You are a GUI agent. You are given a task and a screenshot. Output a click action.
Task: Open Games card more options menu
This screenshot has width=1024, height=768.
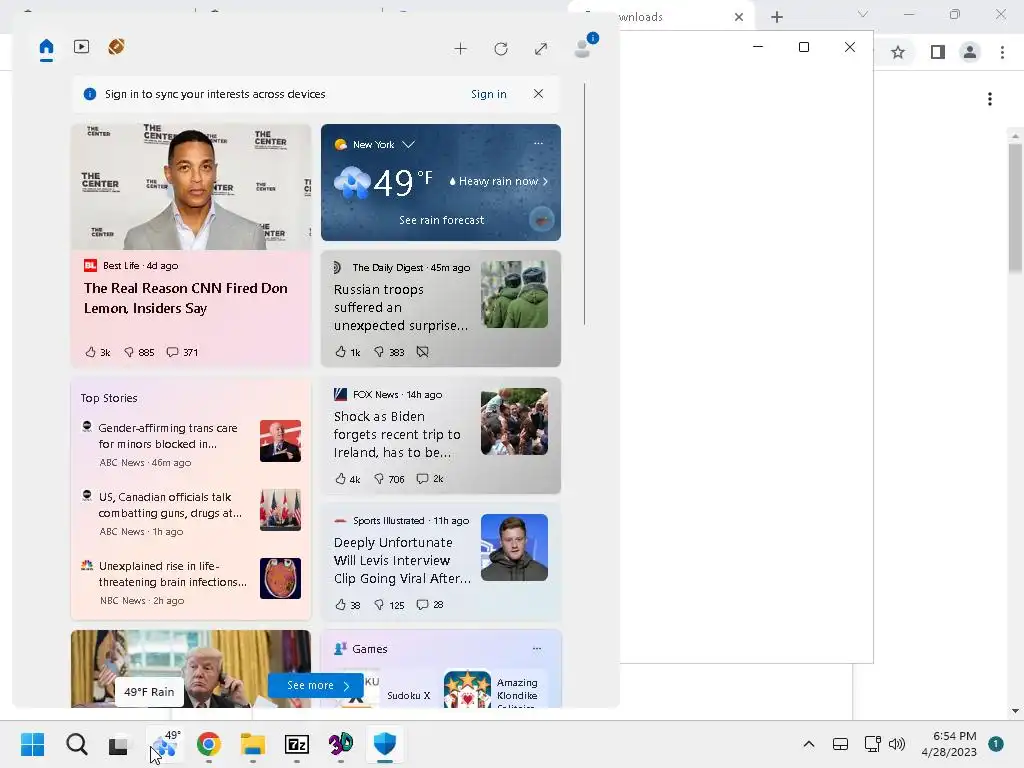pos(537,648)
